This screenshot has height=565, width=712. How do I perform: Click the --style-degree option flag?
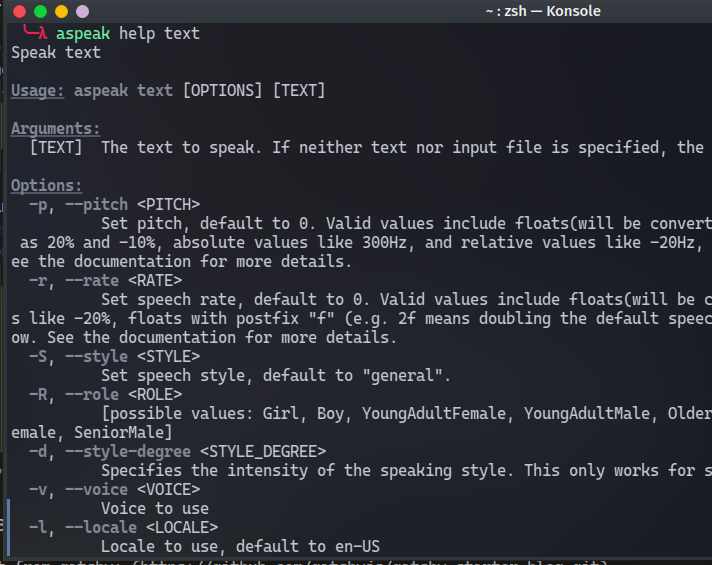tap(128, 451)
